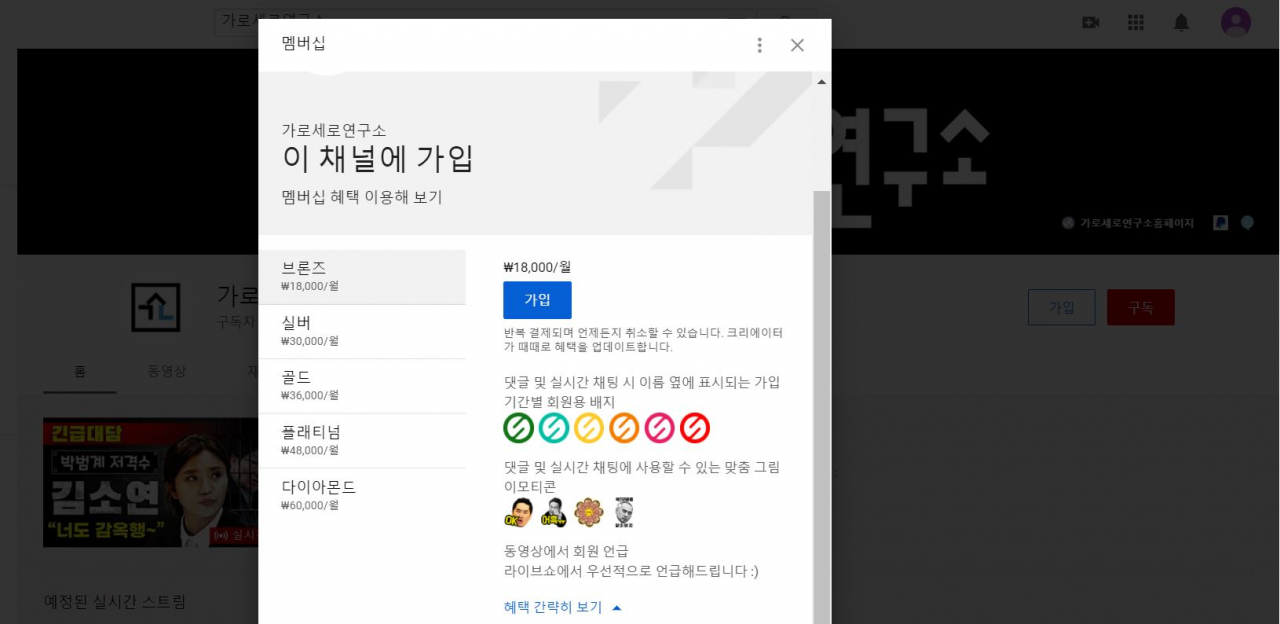Open the 김소연 live stream thumbnail
This screenshot has height=624, width=1280.
pos(150,482)
